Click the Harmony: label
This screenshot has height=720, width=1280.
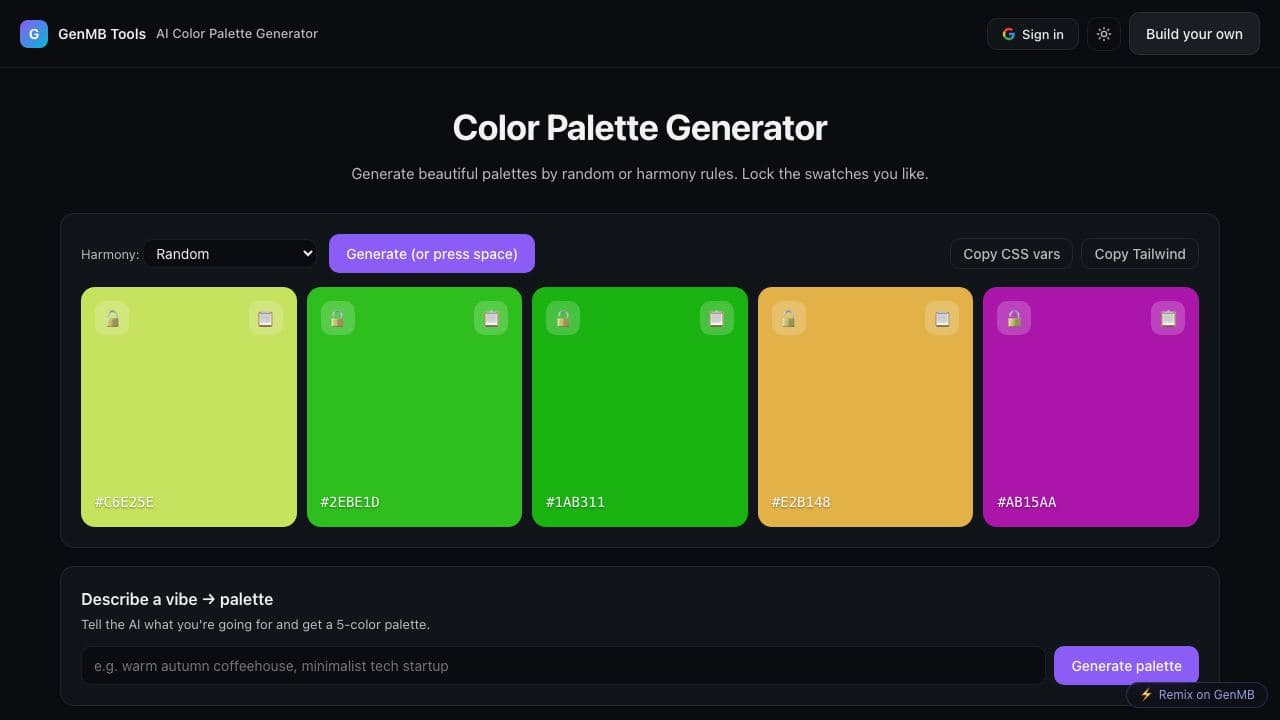(110, 255)
